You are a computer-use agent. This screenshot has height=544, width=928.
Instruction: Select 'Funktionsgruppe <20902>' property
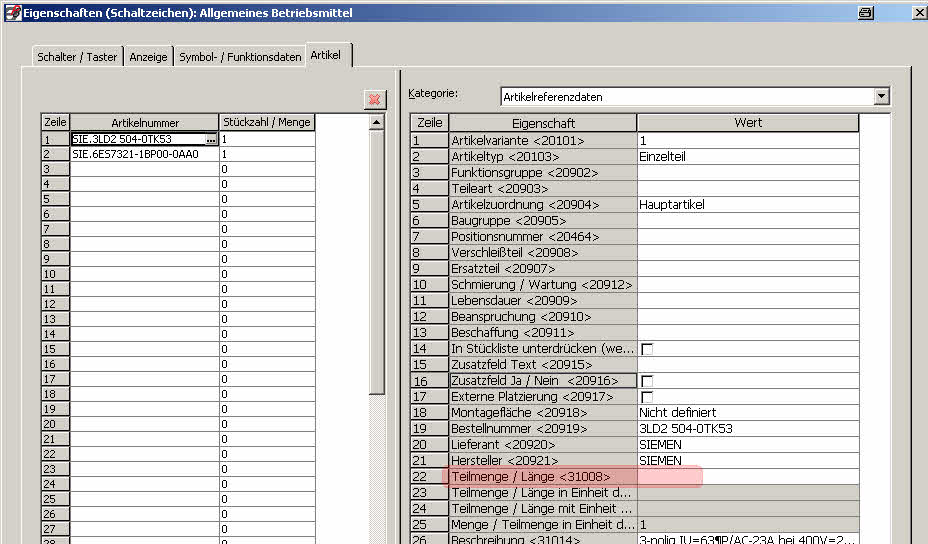pyautogui.click(x=543, y=172)
